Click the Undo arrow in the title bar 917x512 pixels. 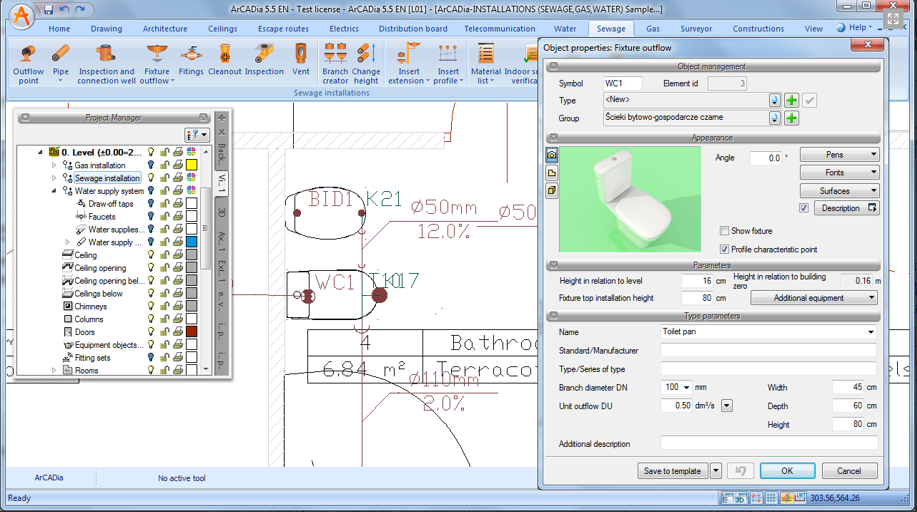coord(64,9)
